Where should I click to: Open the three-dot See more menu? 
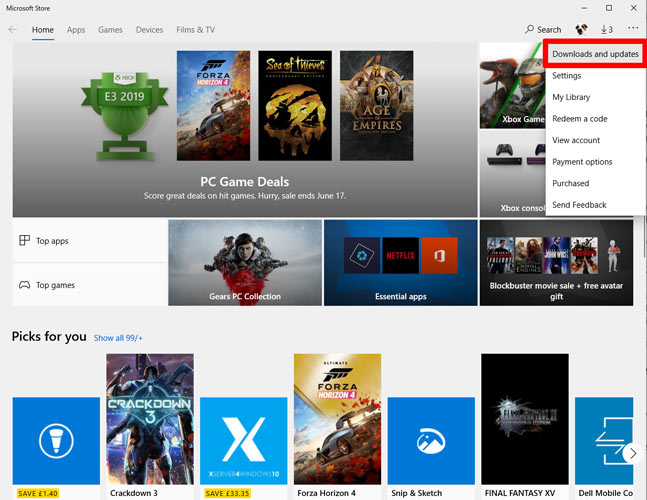[x=633, y=28]
